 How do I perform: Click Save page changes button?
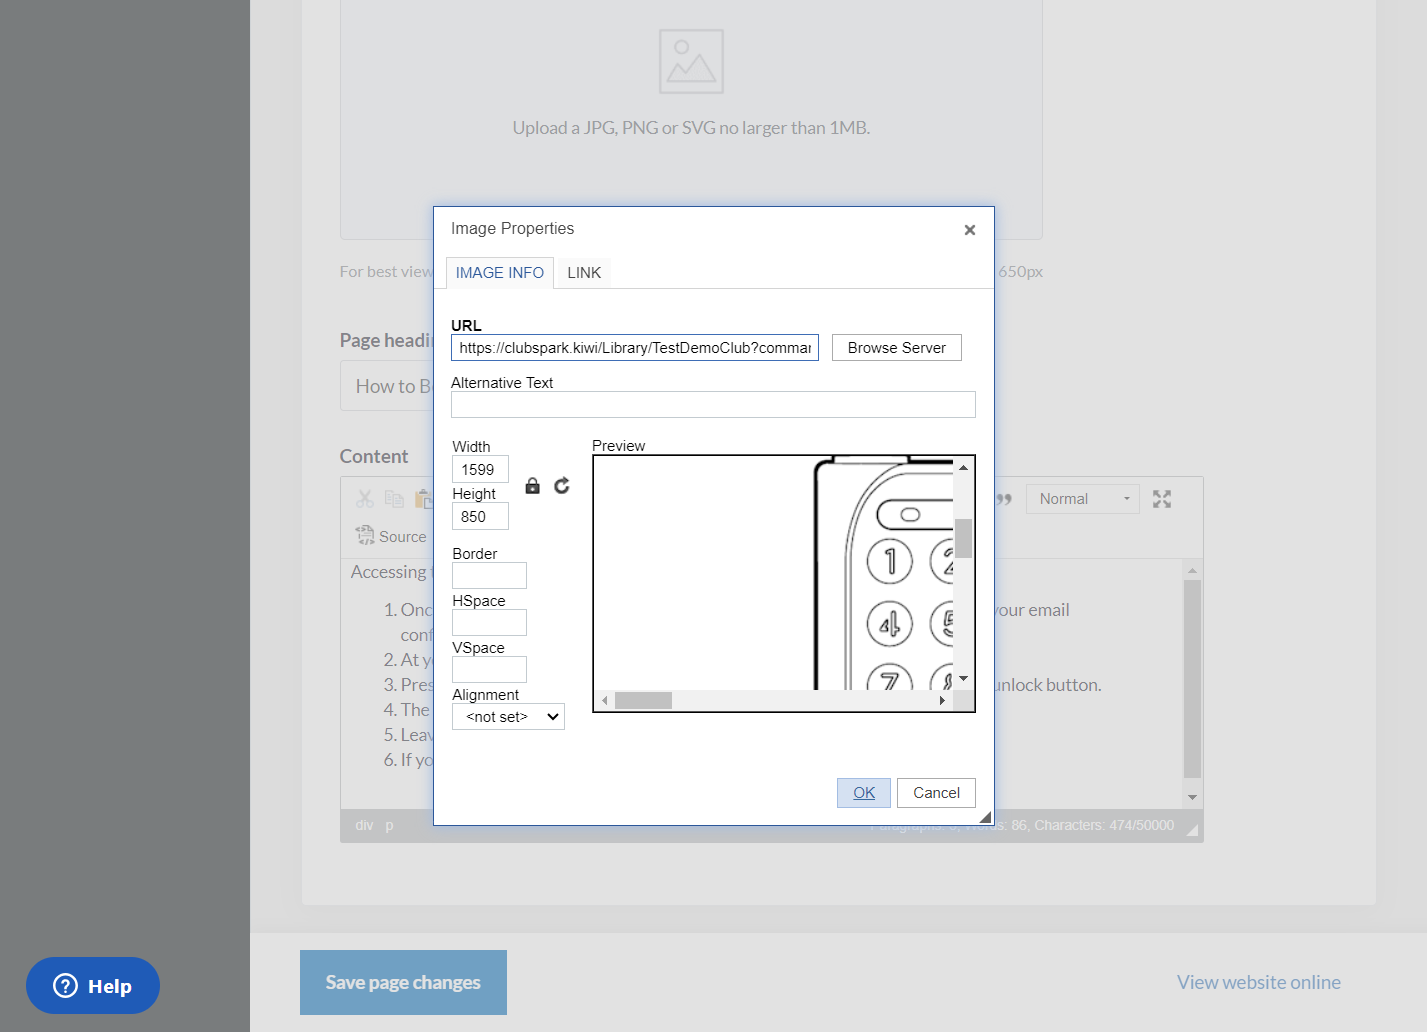click(403, 982)
